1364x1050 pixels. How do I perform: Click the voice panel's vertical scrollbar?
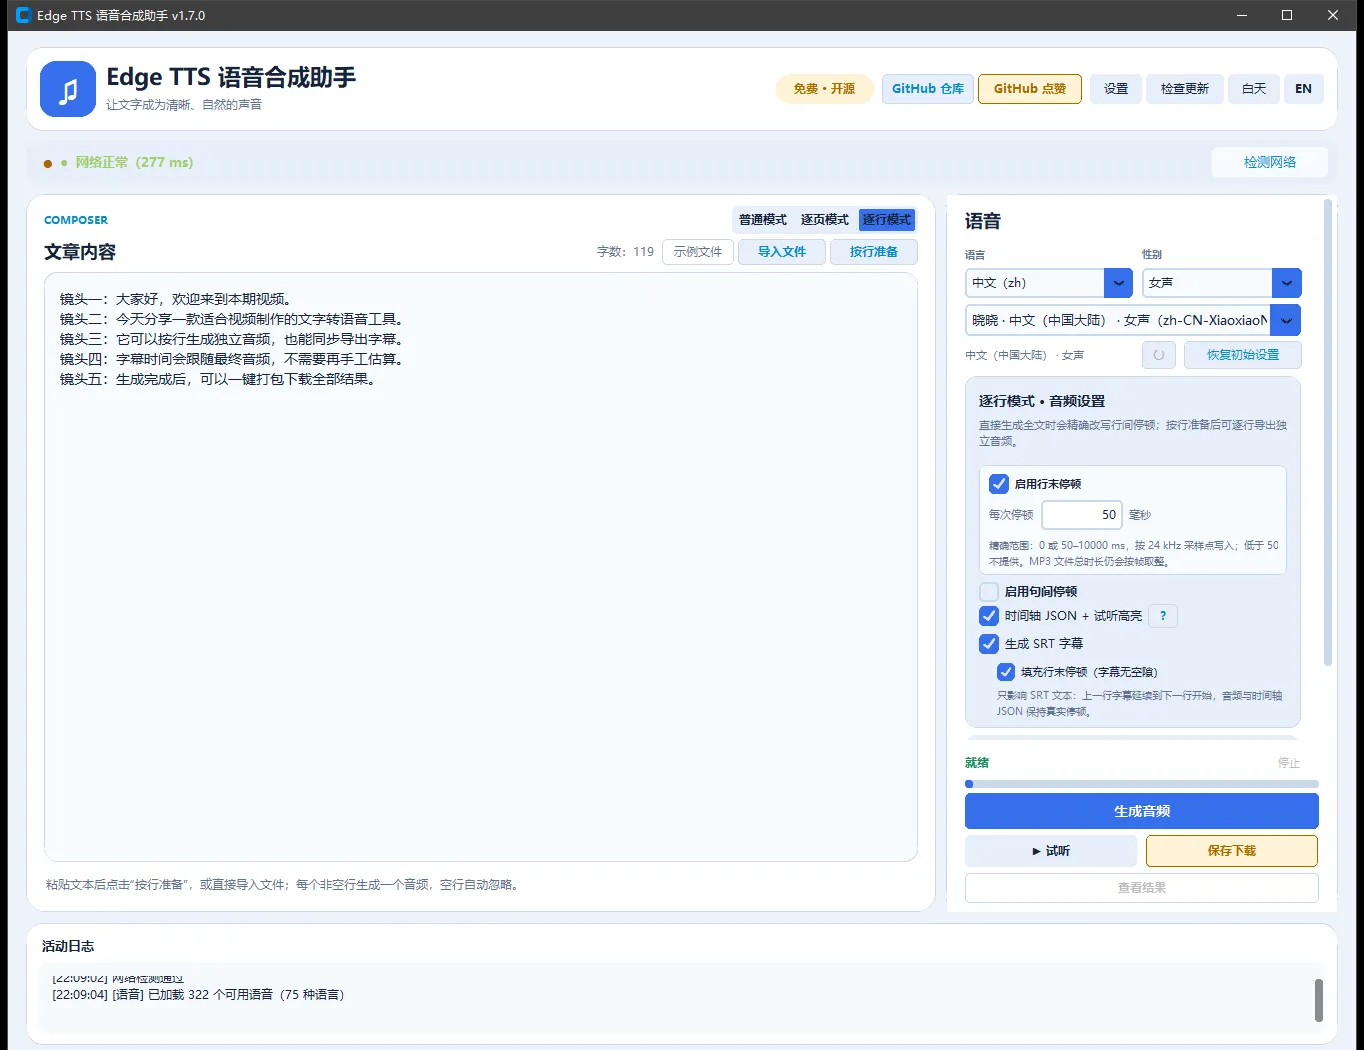pos(1328,432)
